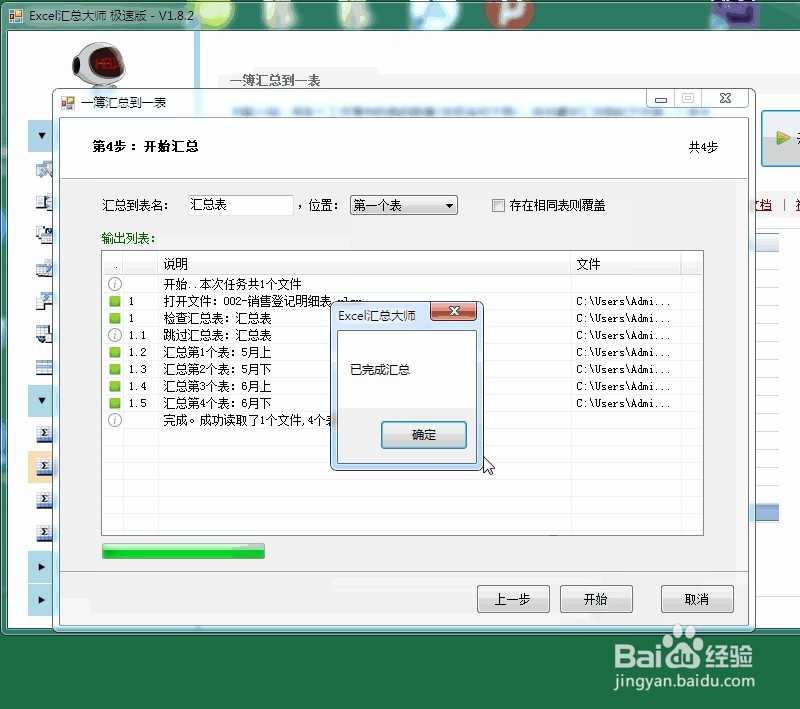Collapse the second sidebar group down arrow
The image size is (800, 709).
click(41, 400)
